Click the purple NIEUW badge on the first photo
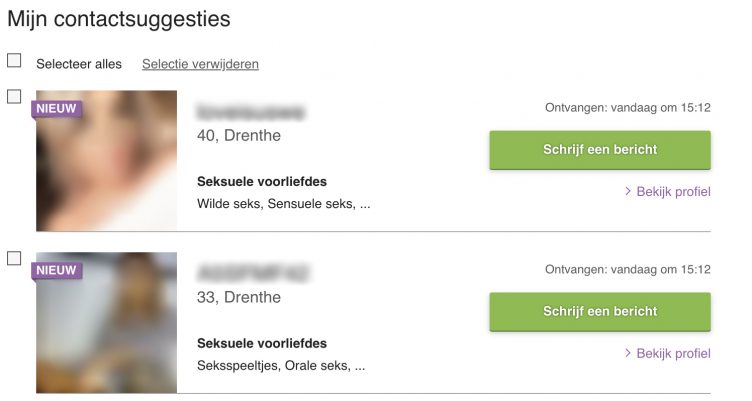 (x=57, y=108)
